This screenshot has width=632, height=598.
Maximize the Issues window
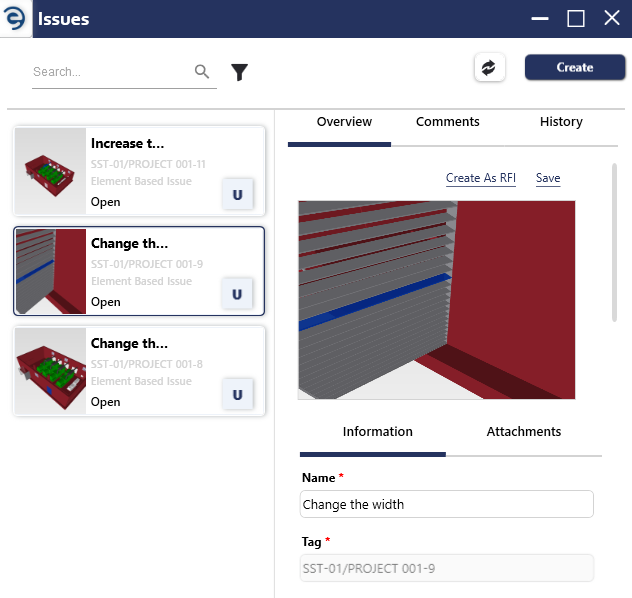[x=576, y=19]
